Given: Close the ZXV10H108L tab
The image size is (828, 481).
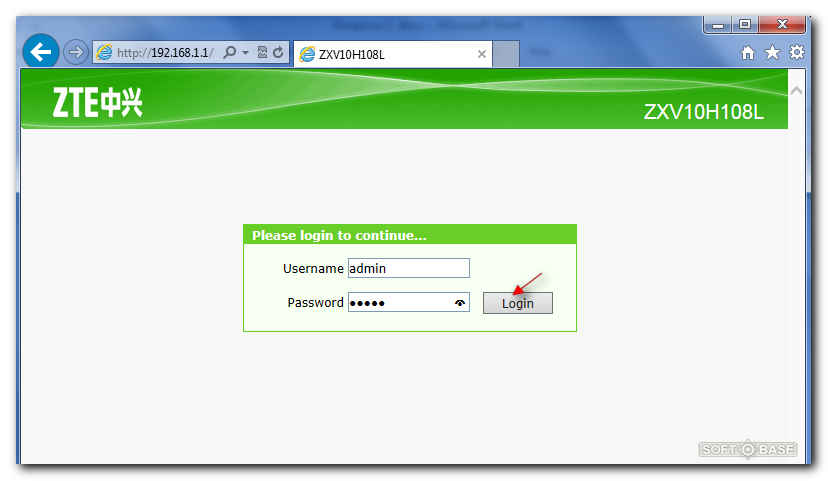Looking at the screenshot, I should tap(482, 54).
